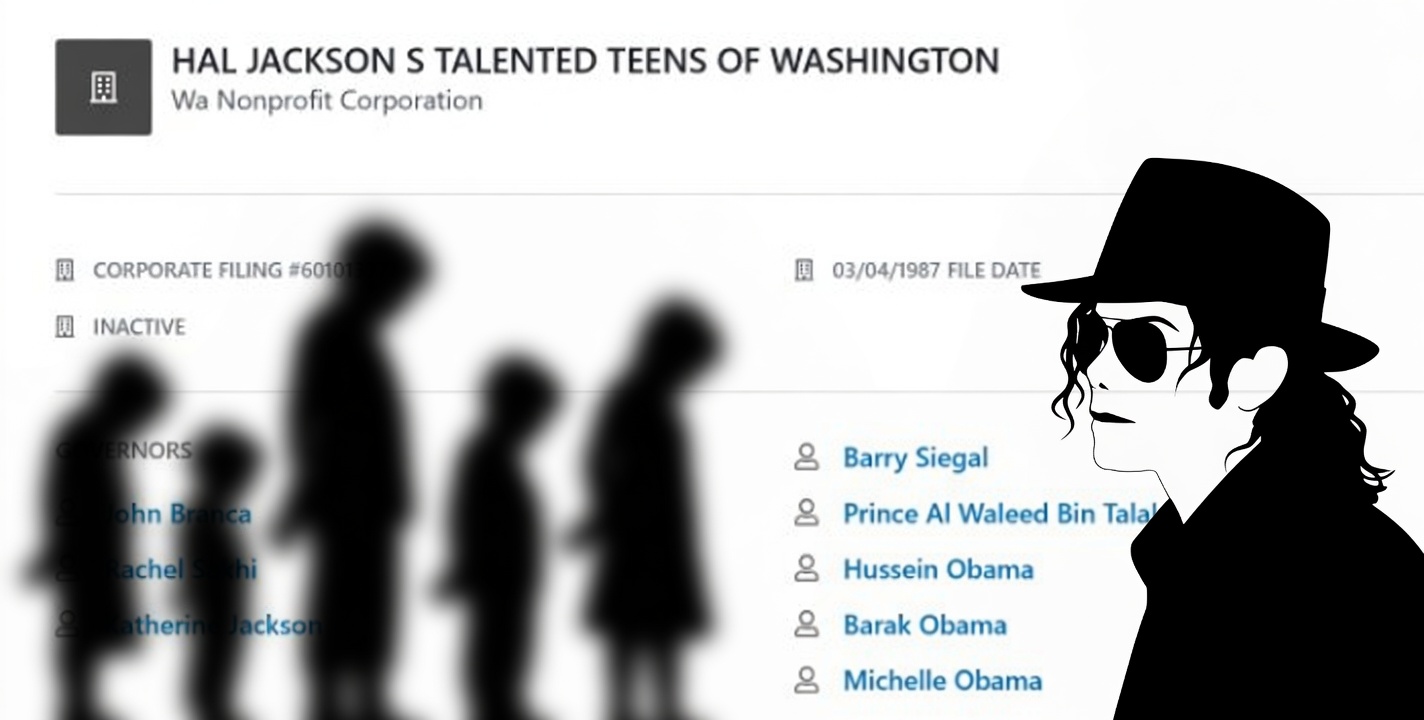Select the Hussein Obama link

coord(938,569)
